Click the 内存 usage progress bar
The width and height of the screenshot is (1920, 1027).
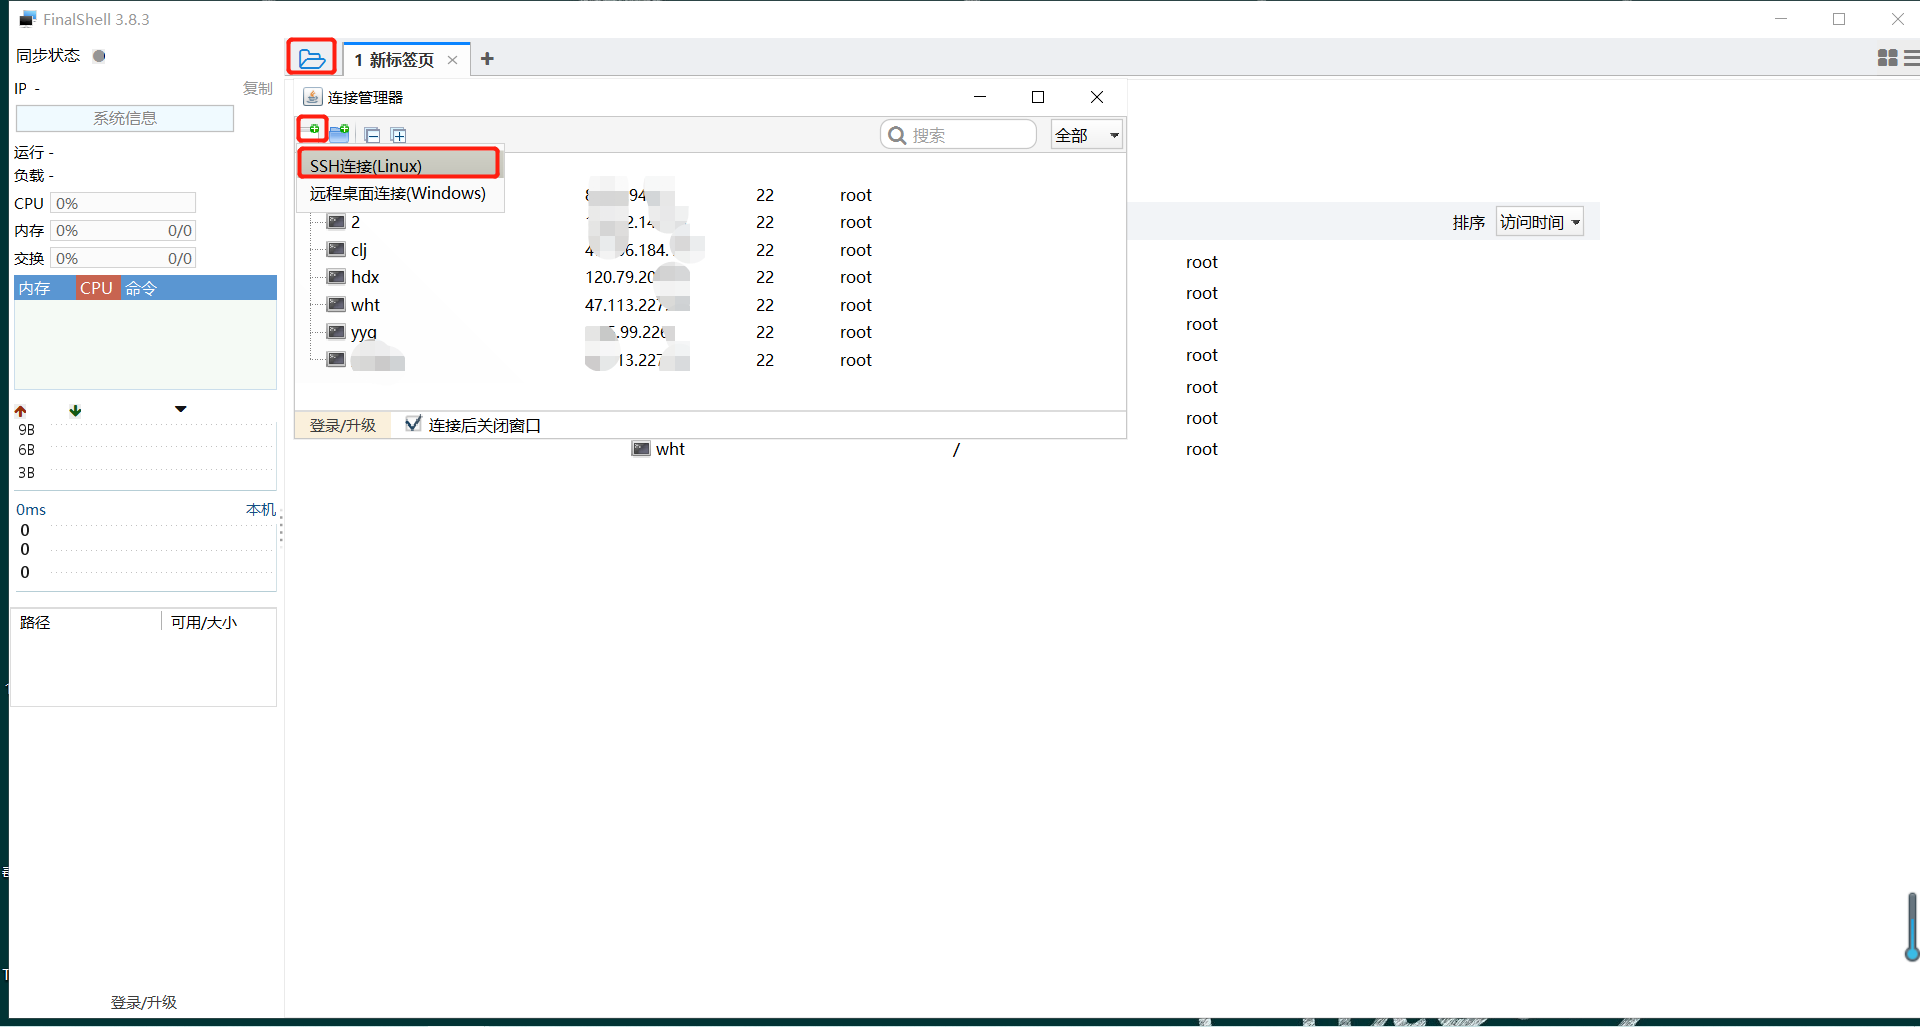(123, 230)
